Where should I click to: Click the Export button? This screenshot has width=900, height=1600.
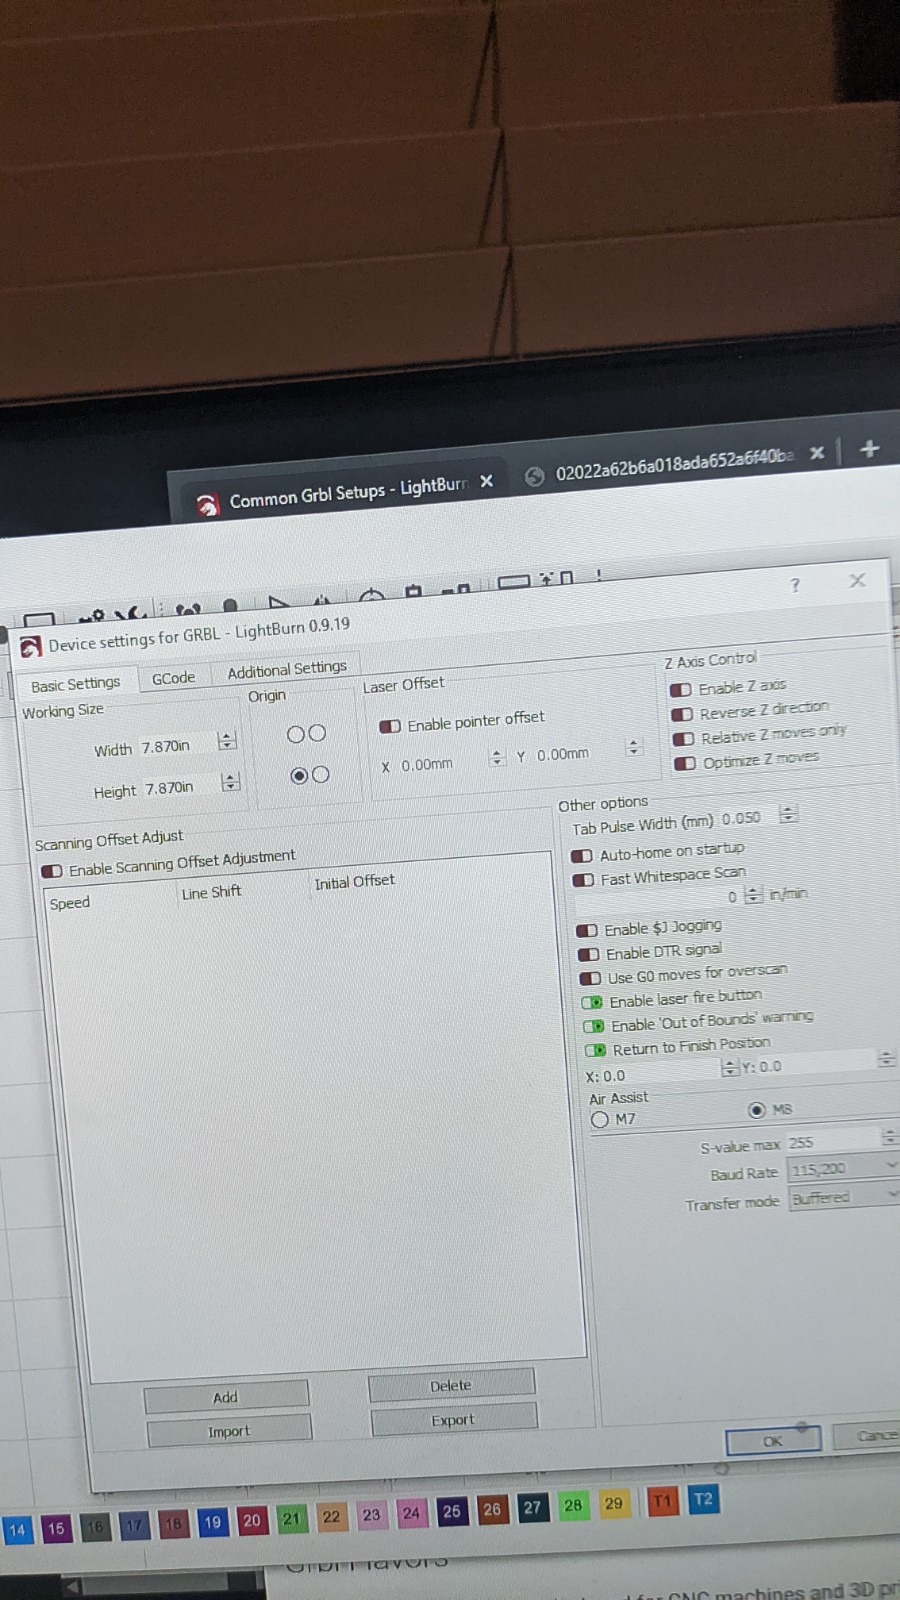(454, 1419)
